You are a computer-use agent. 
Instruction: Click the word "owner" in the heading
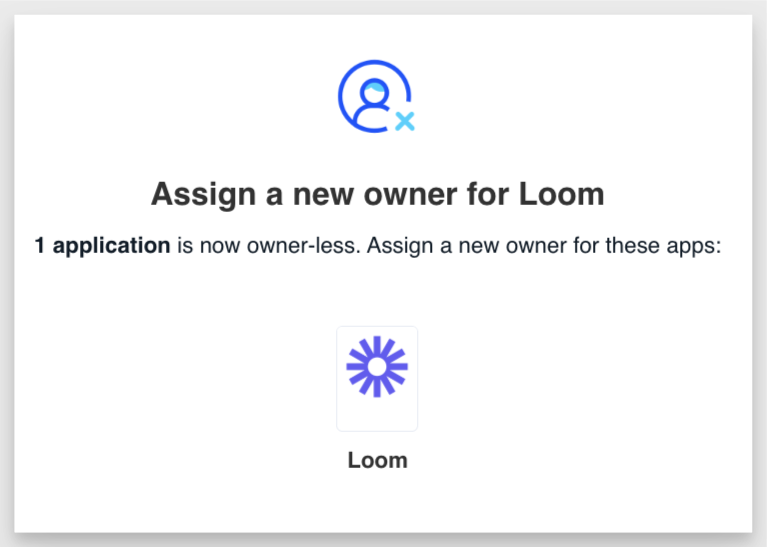point(410,194)
